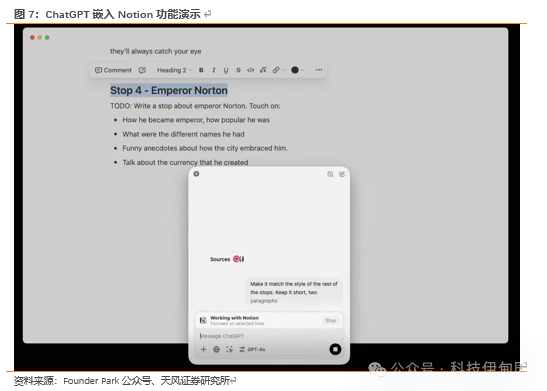Open the Heading 2 block type dropdown
This screenshot has height=391, width=547.
pyautogui.click(x=174, y=70)
